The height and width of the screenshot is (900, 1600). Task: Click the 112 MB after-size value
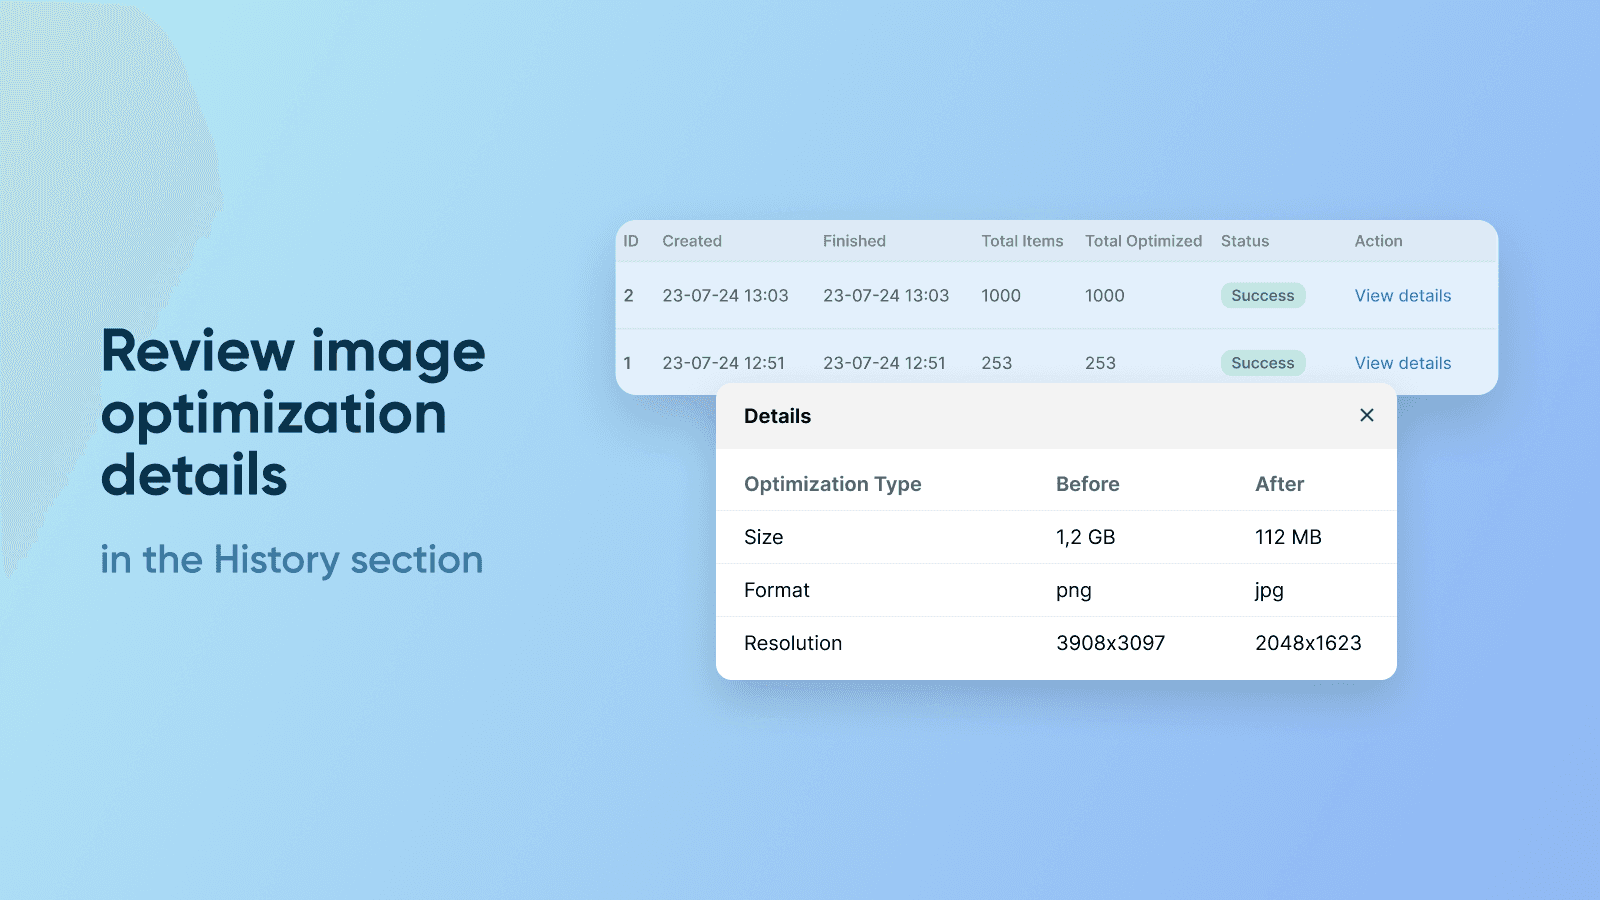pos(1288,537)
